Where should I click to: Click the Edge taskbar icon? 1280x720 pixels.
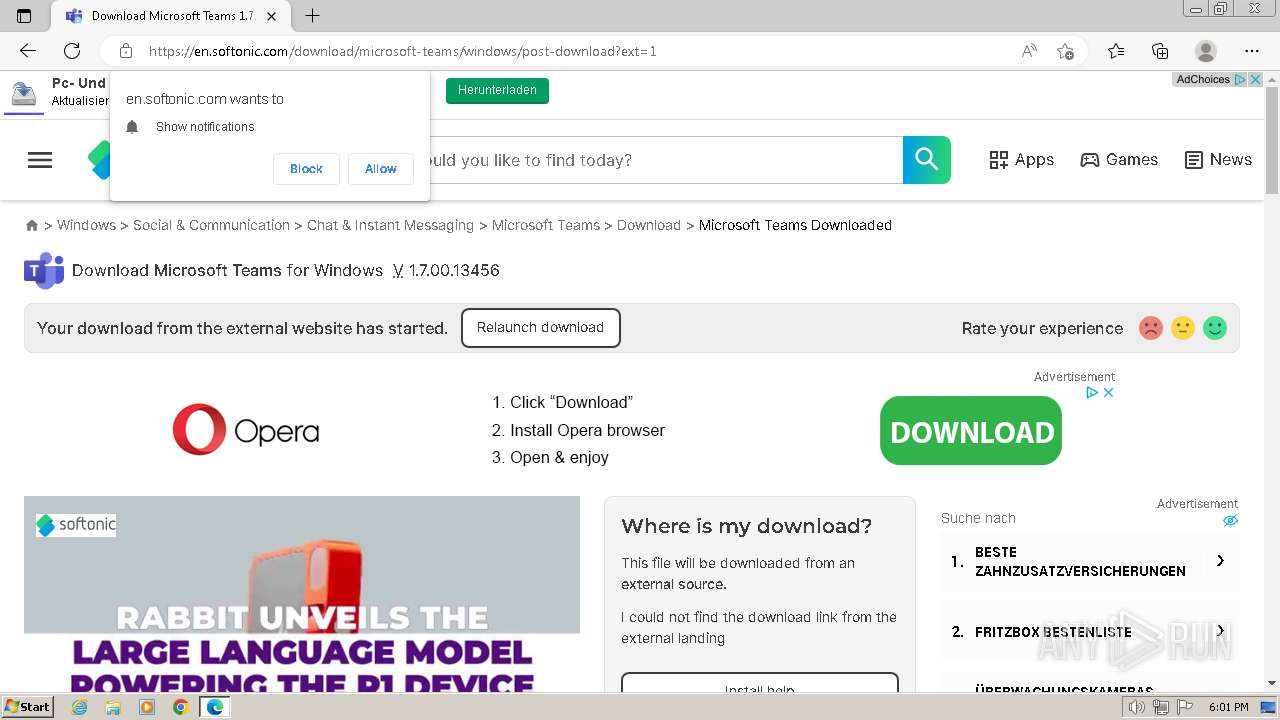pyautogui.click(x=214, y=707)
